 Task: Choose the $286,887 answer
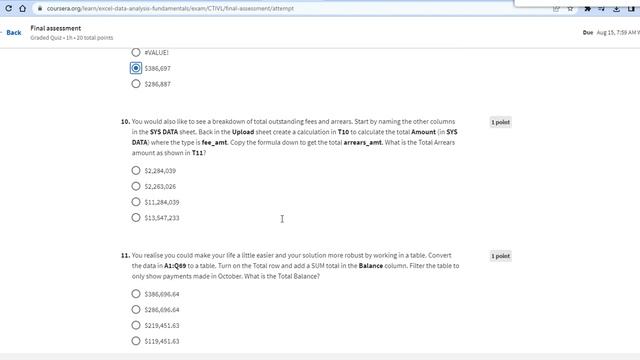(x=136, y=84)
